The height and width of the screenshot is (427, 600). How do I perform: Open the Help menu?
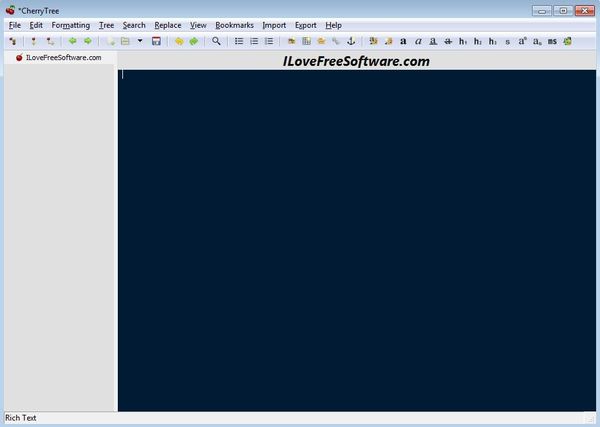pos(333,25)
